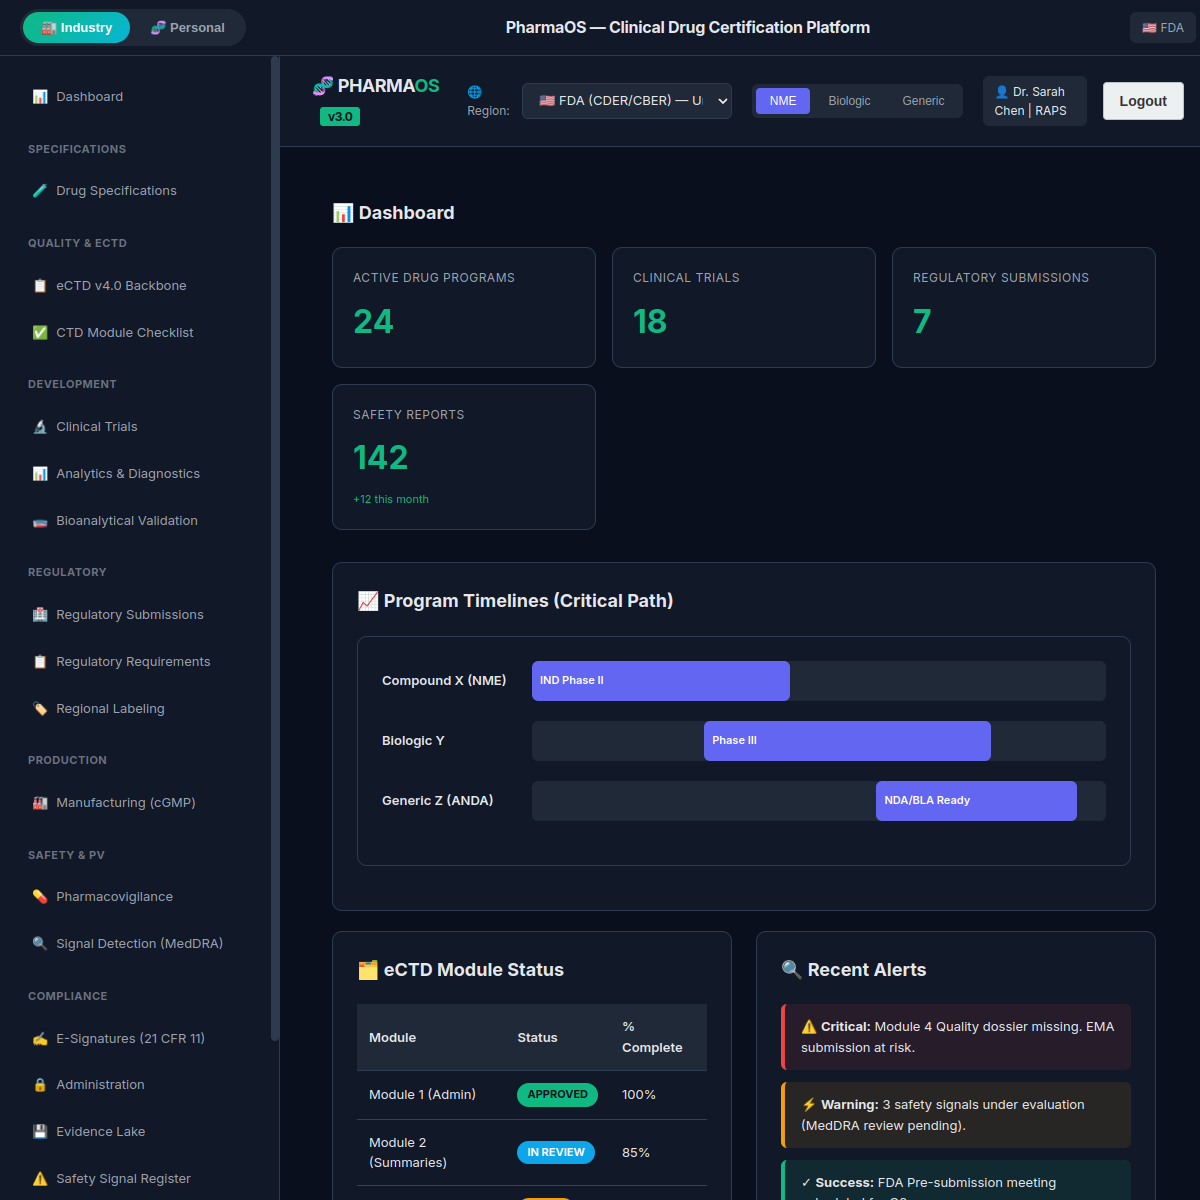
Task: Click the E-Signatures writing hand icon
Action: tap(40, 1039)
